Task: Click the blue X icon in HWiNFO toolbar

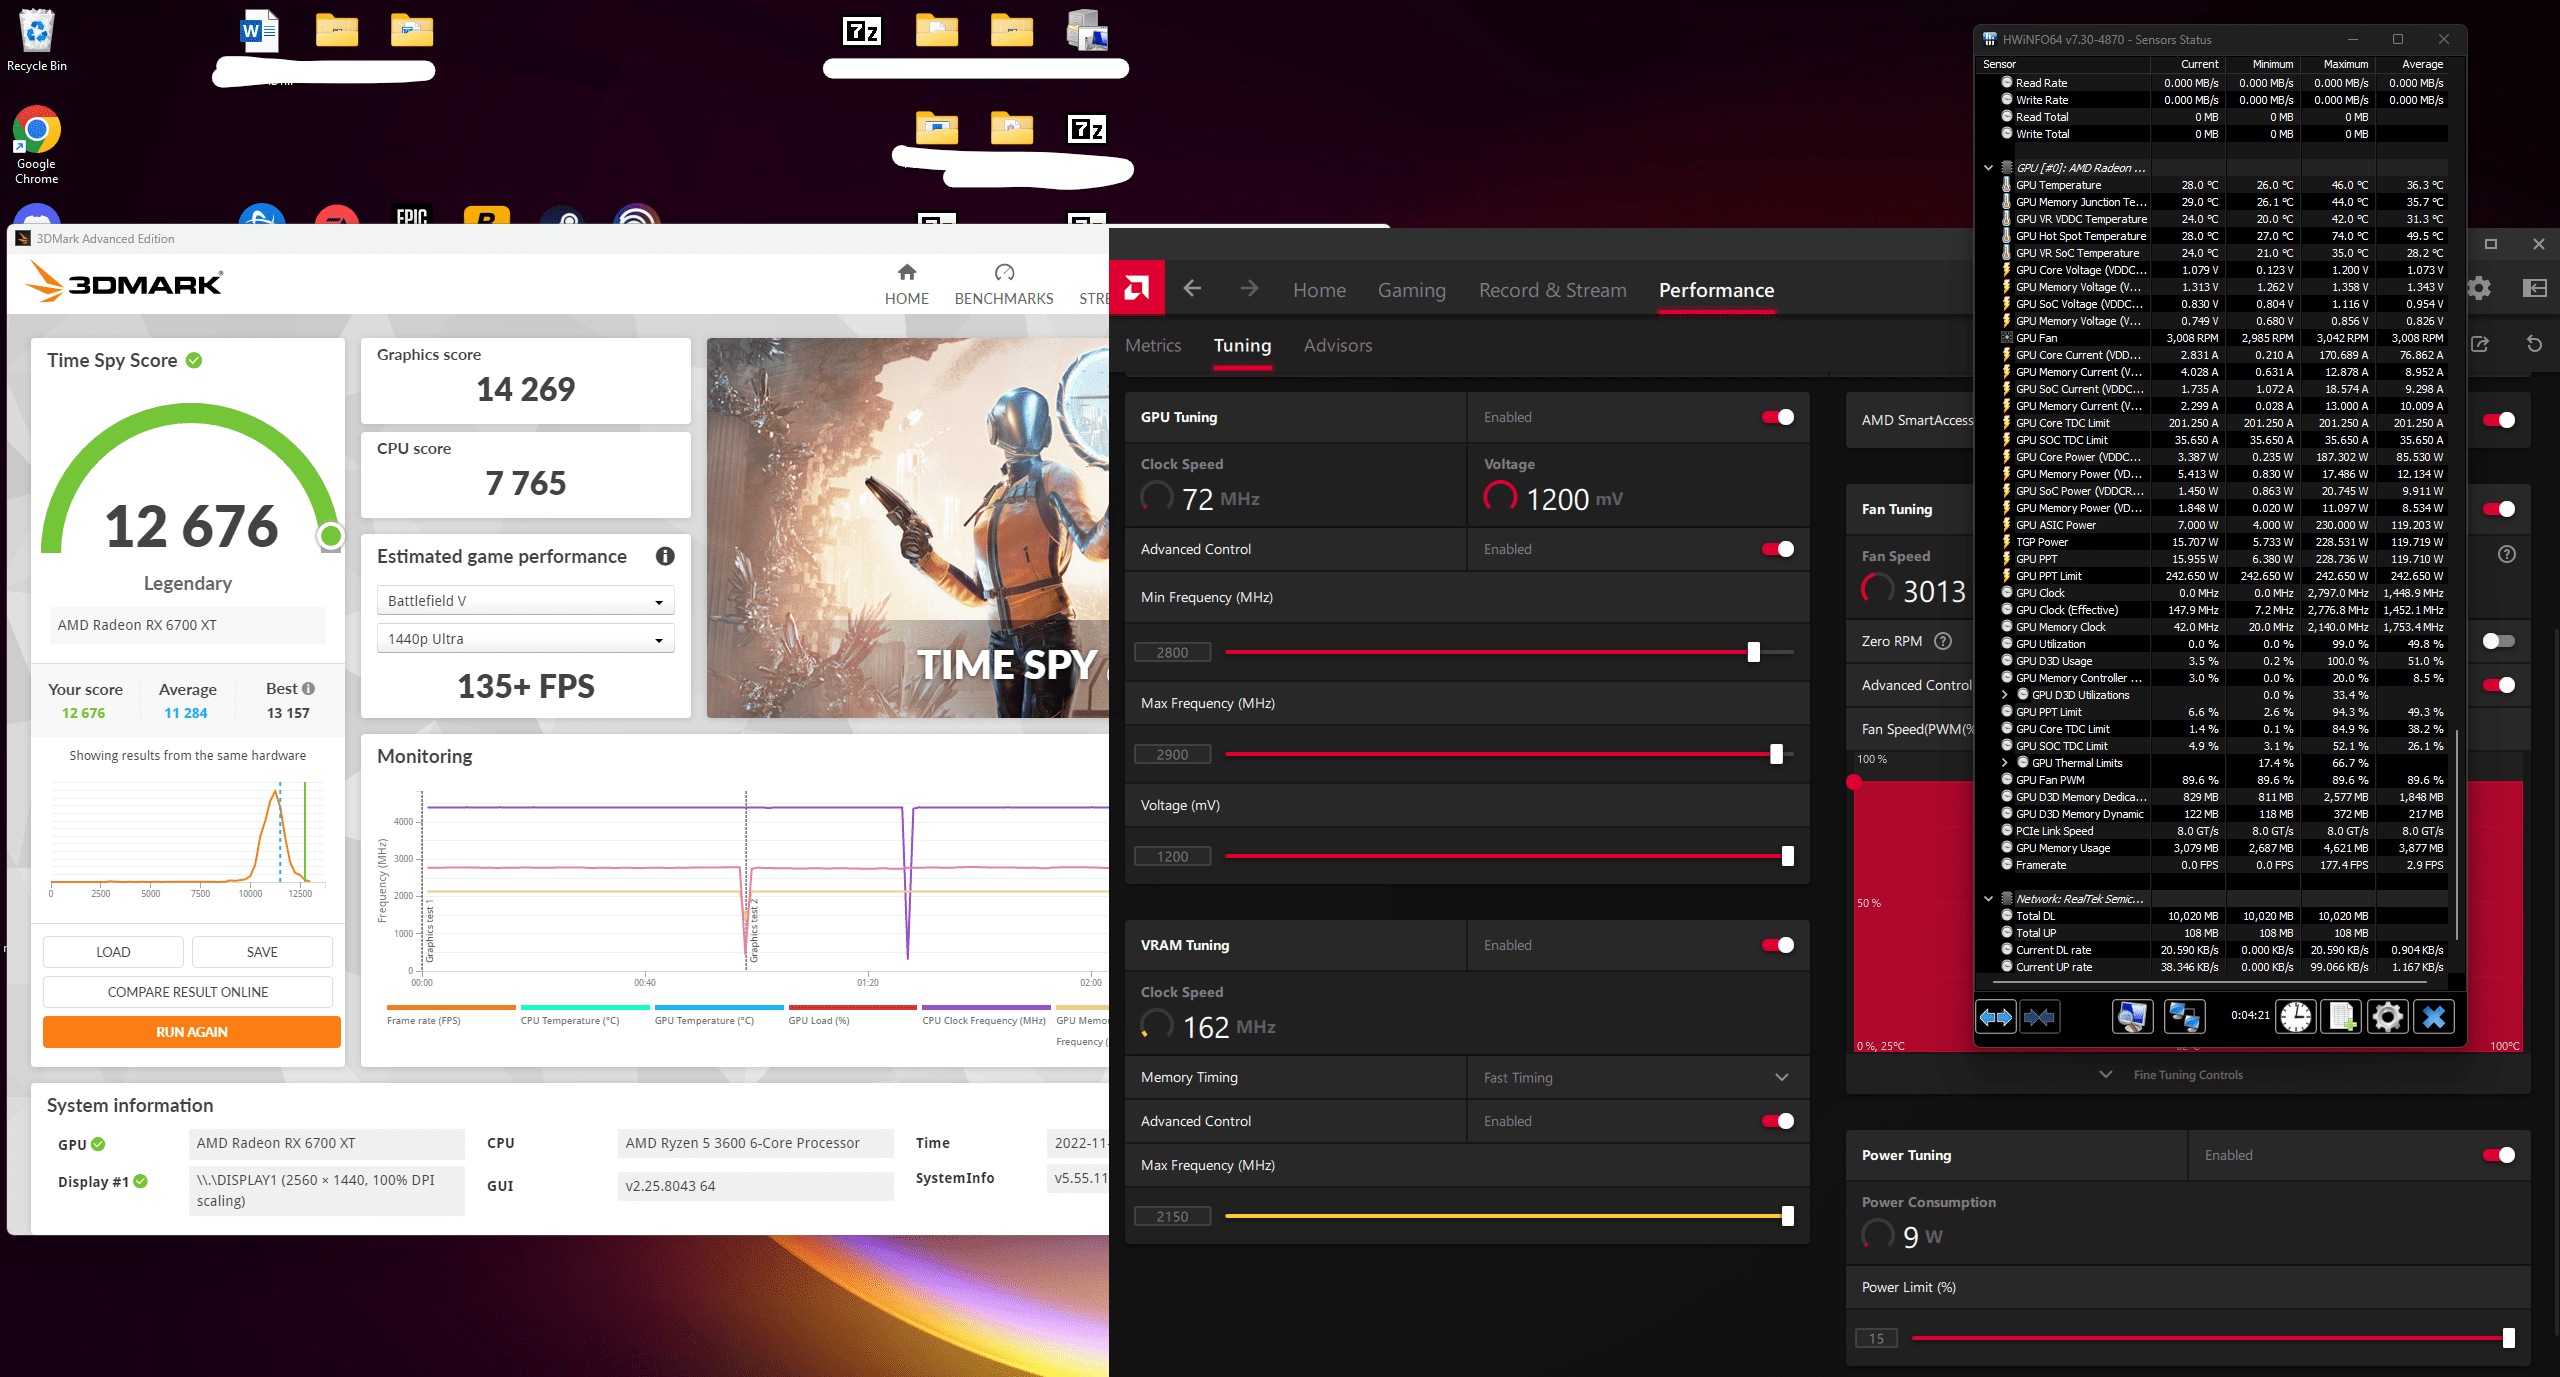Action: [2434, 1017]
